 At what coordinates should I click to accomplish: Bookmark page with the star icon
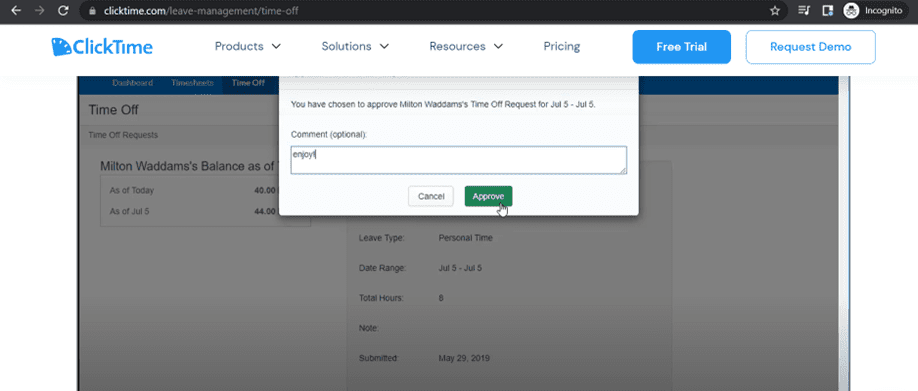pos(775,11)
